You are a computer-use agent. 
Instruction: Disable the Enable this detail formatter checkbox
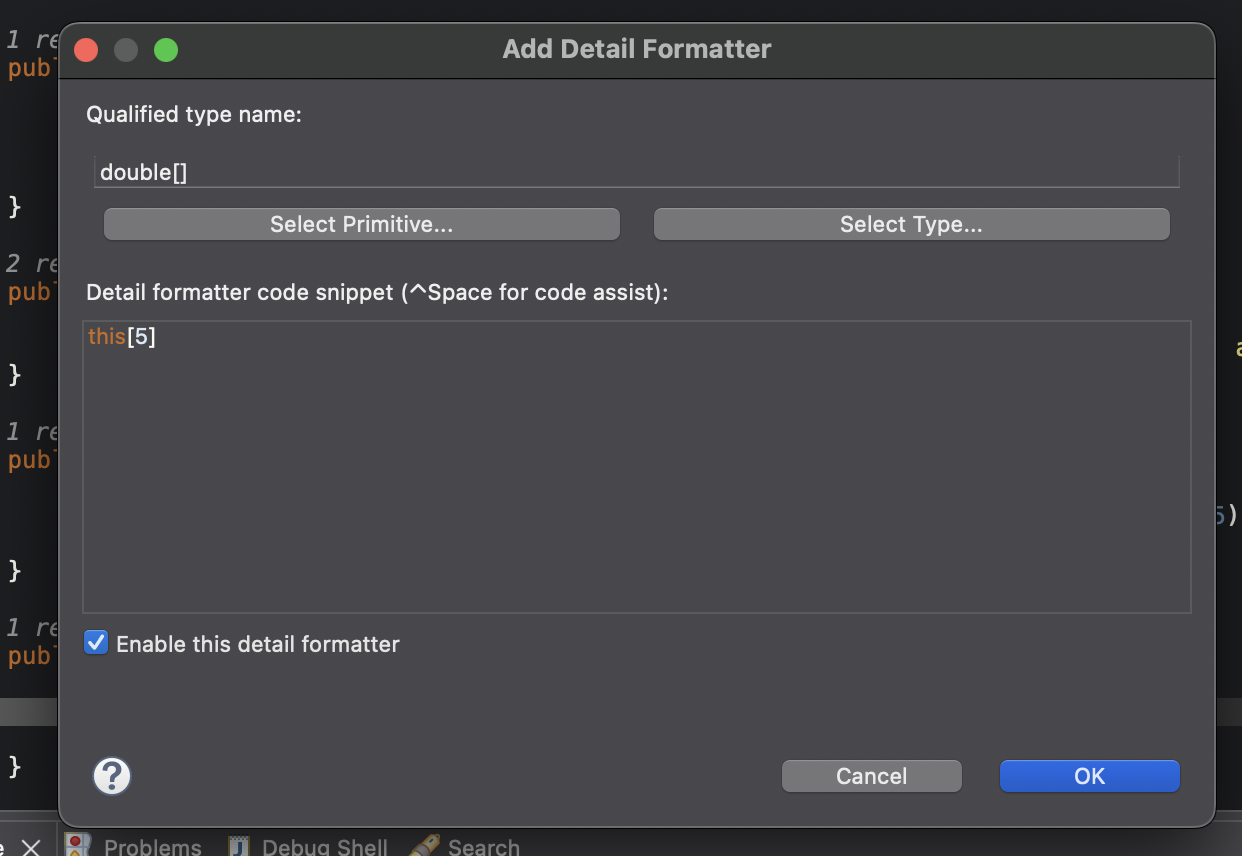pos(95,643)
